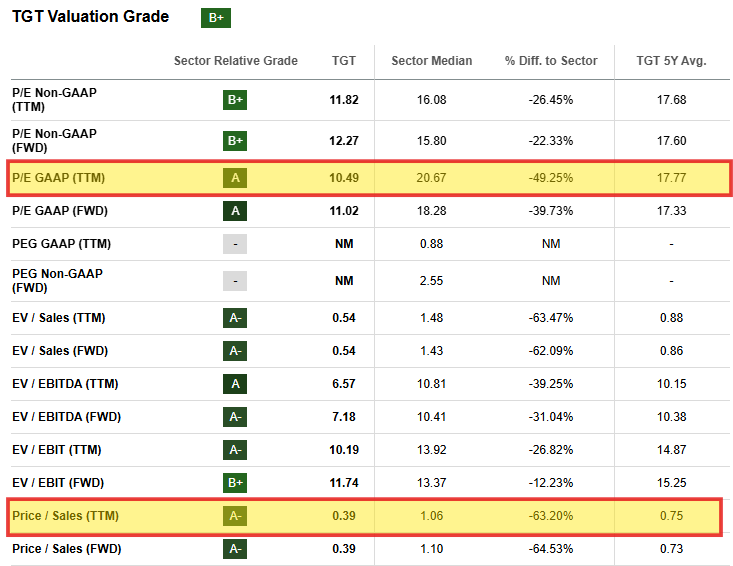
Task: Click sector median value 20.67
Action: tap(431, 178)
